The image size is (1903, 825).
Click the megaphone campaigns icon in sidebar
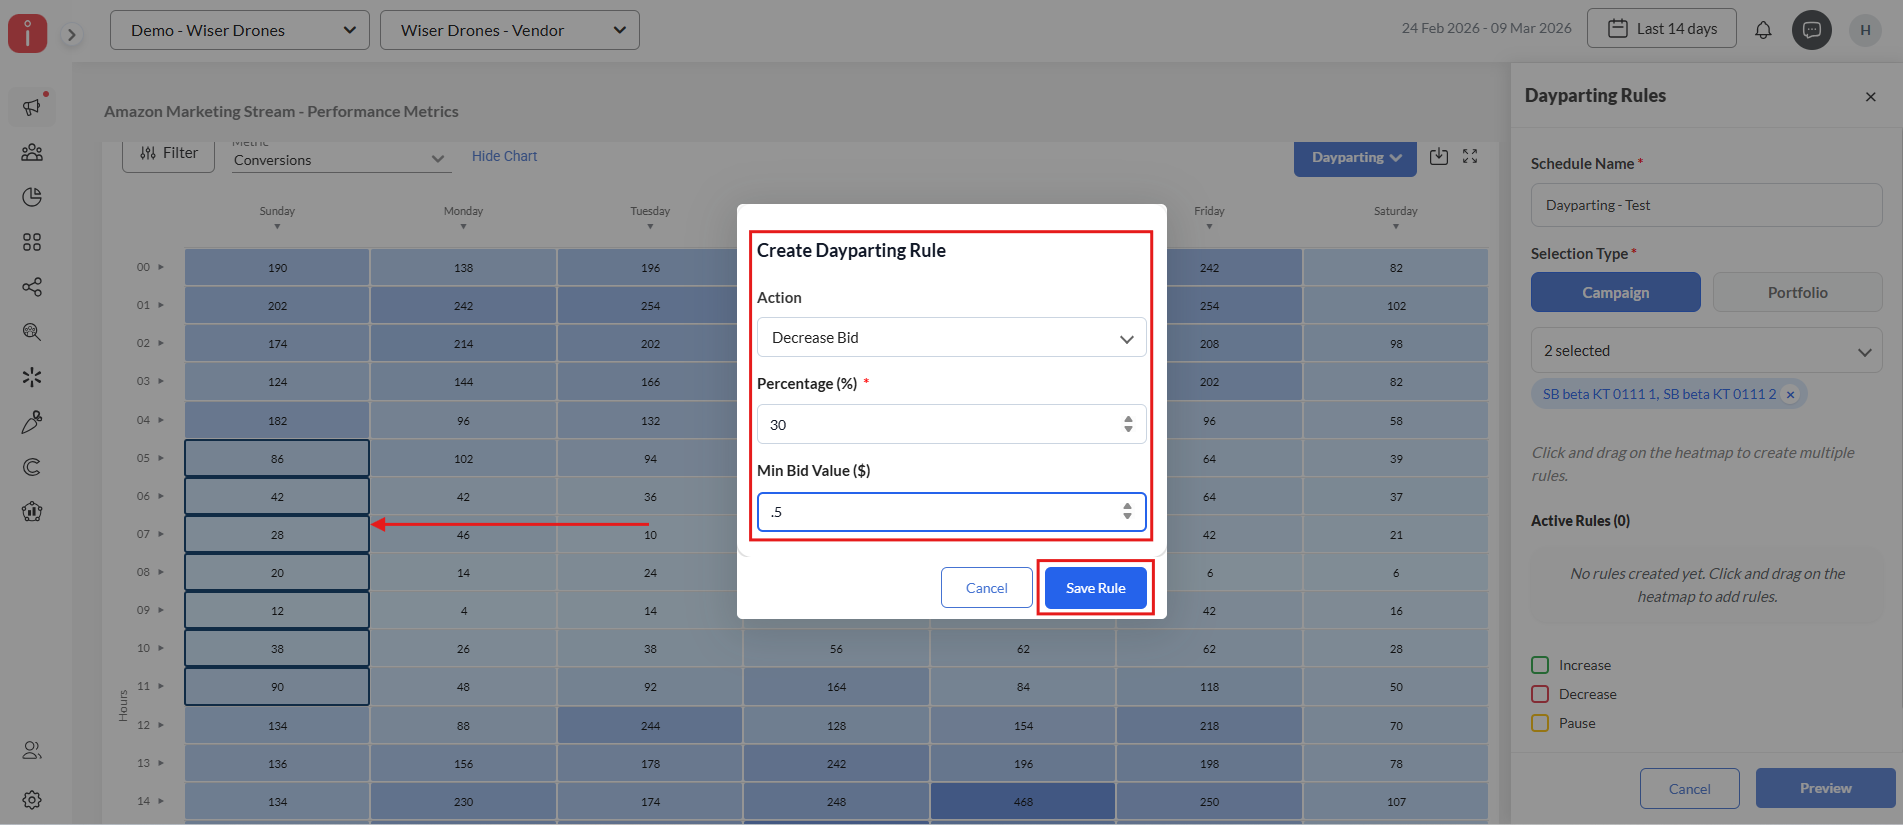[32, 106]
